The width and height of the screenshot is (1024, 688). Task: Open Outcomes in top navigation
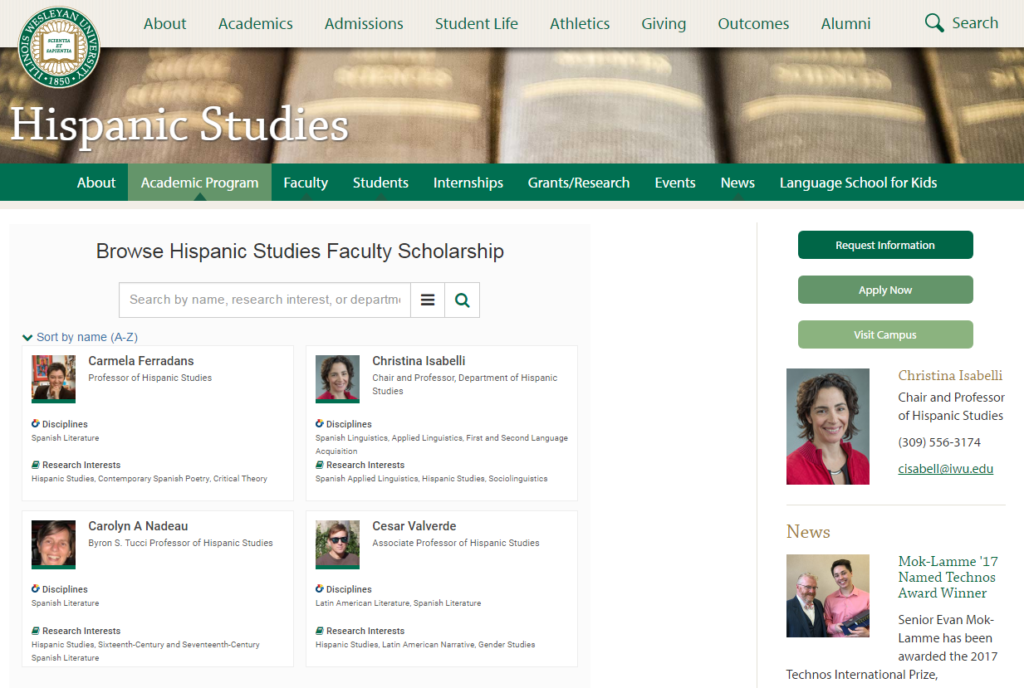753,23
